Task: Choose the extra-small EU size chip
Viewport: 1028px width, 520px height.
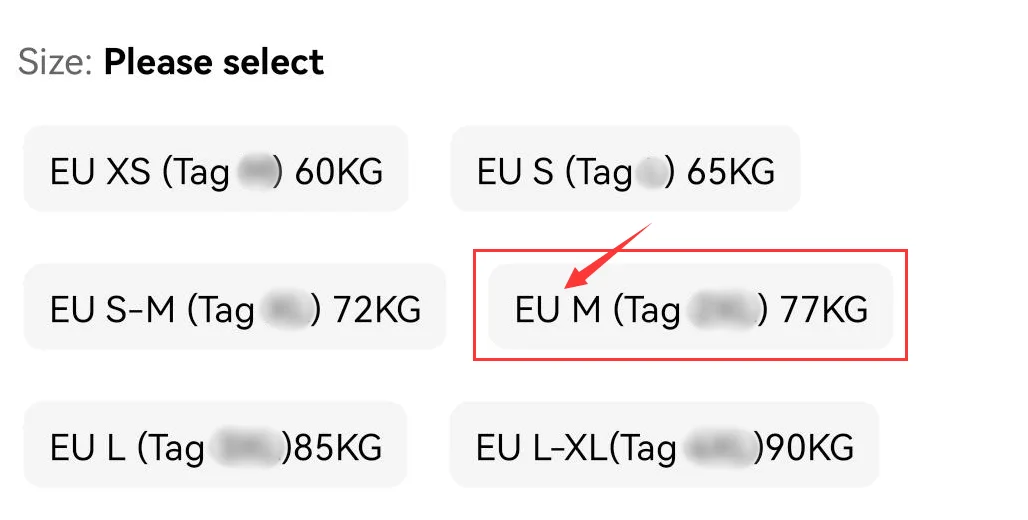Action: coord(215,170)
